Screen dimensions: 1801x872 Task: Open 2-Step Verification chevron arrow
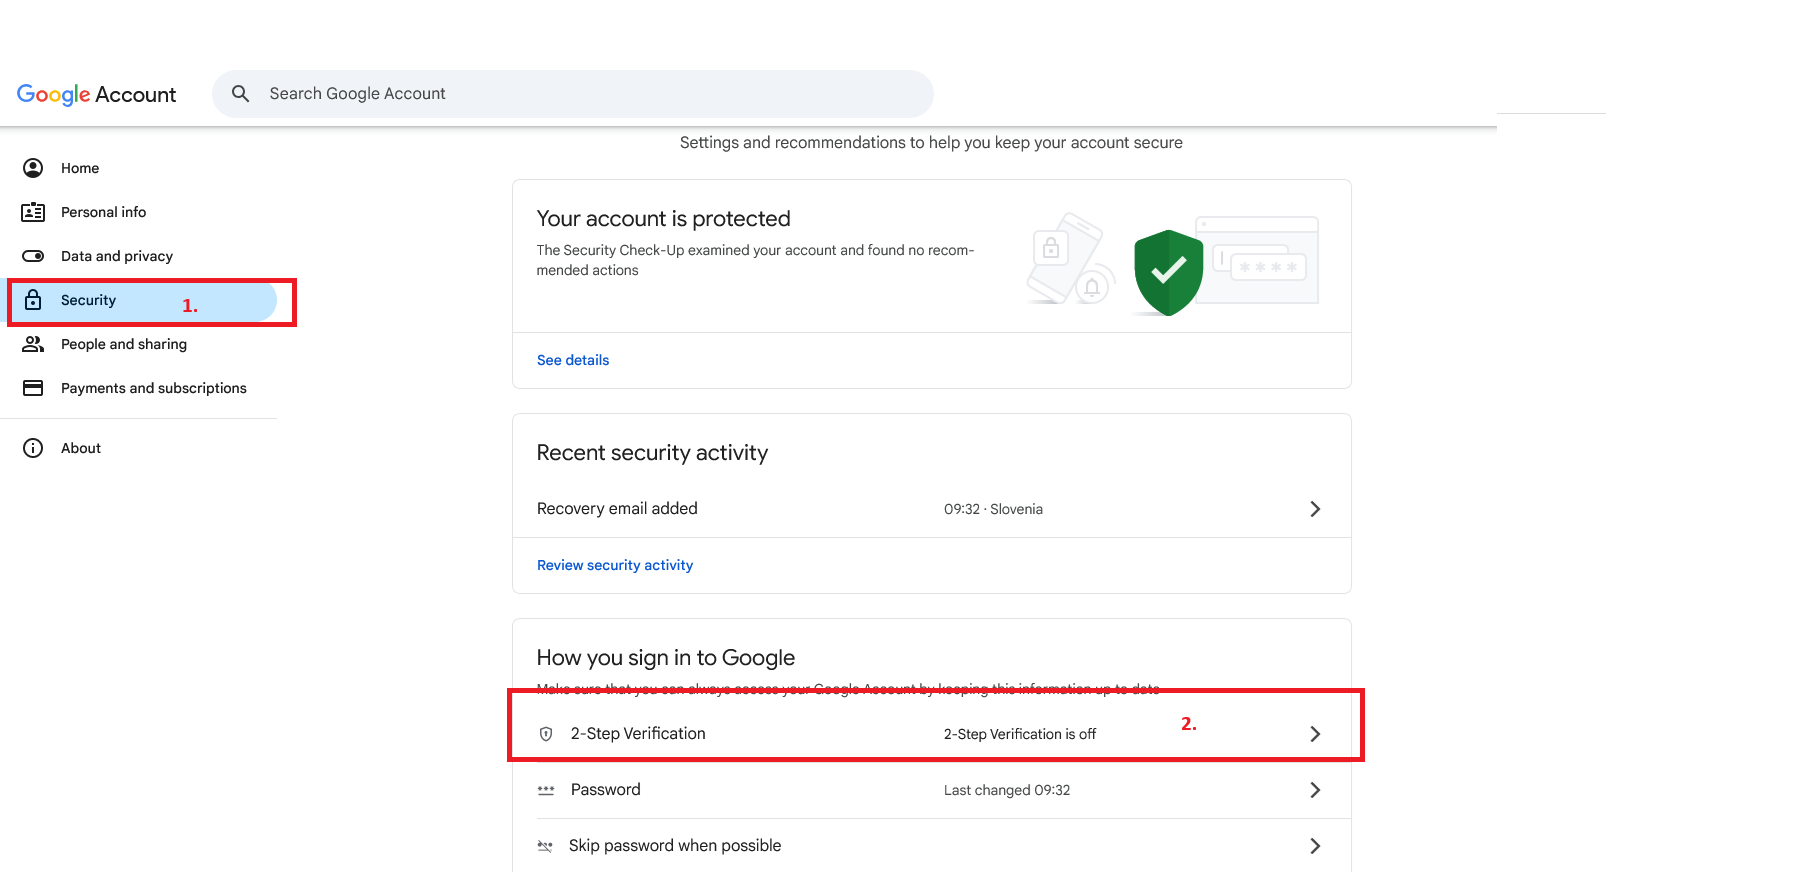pos(1315,734)
